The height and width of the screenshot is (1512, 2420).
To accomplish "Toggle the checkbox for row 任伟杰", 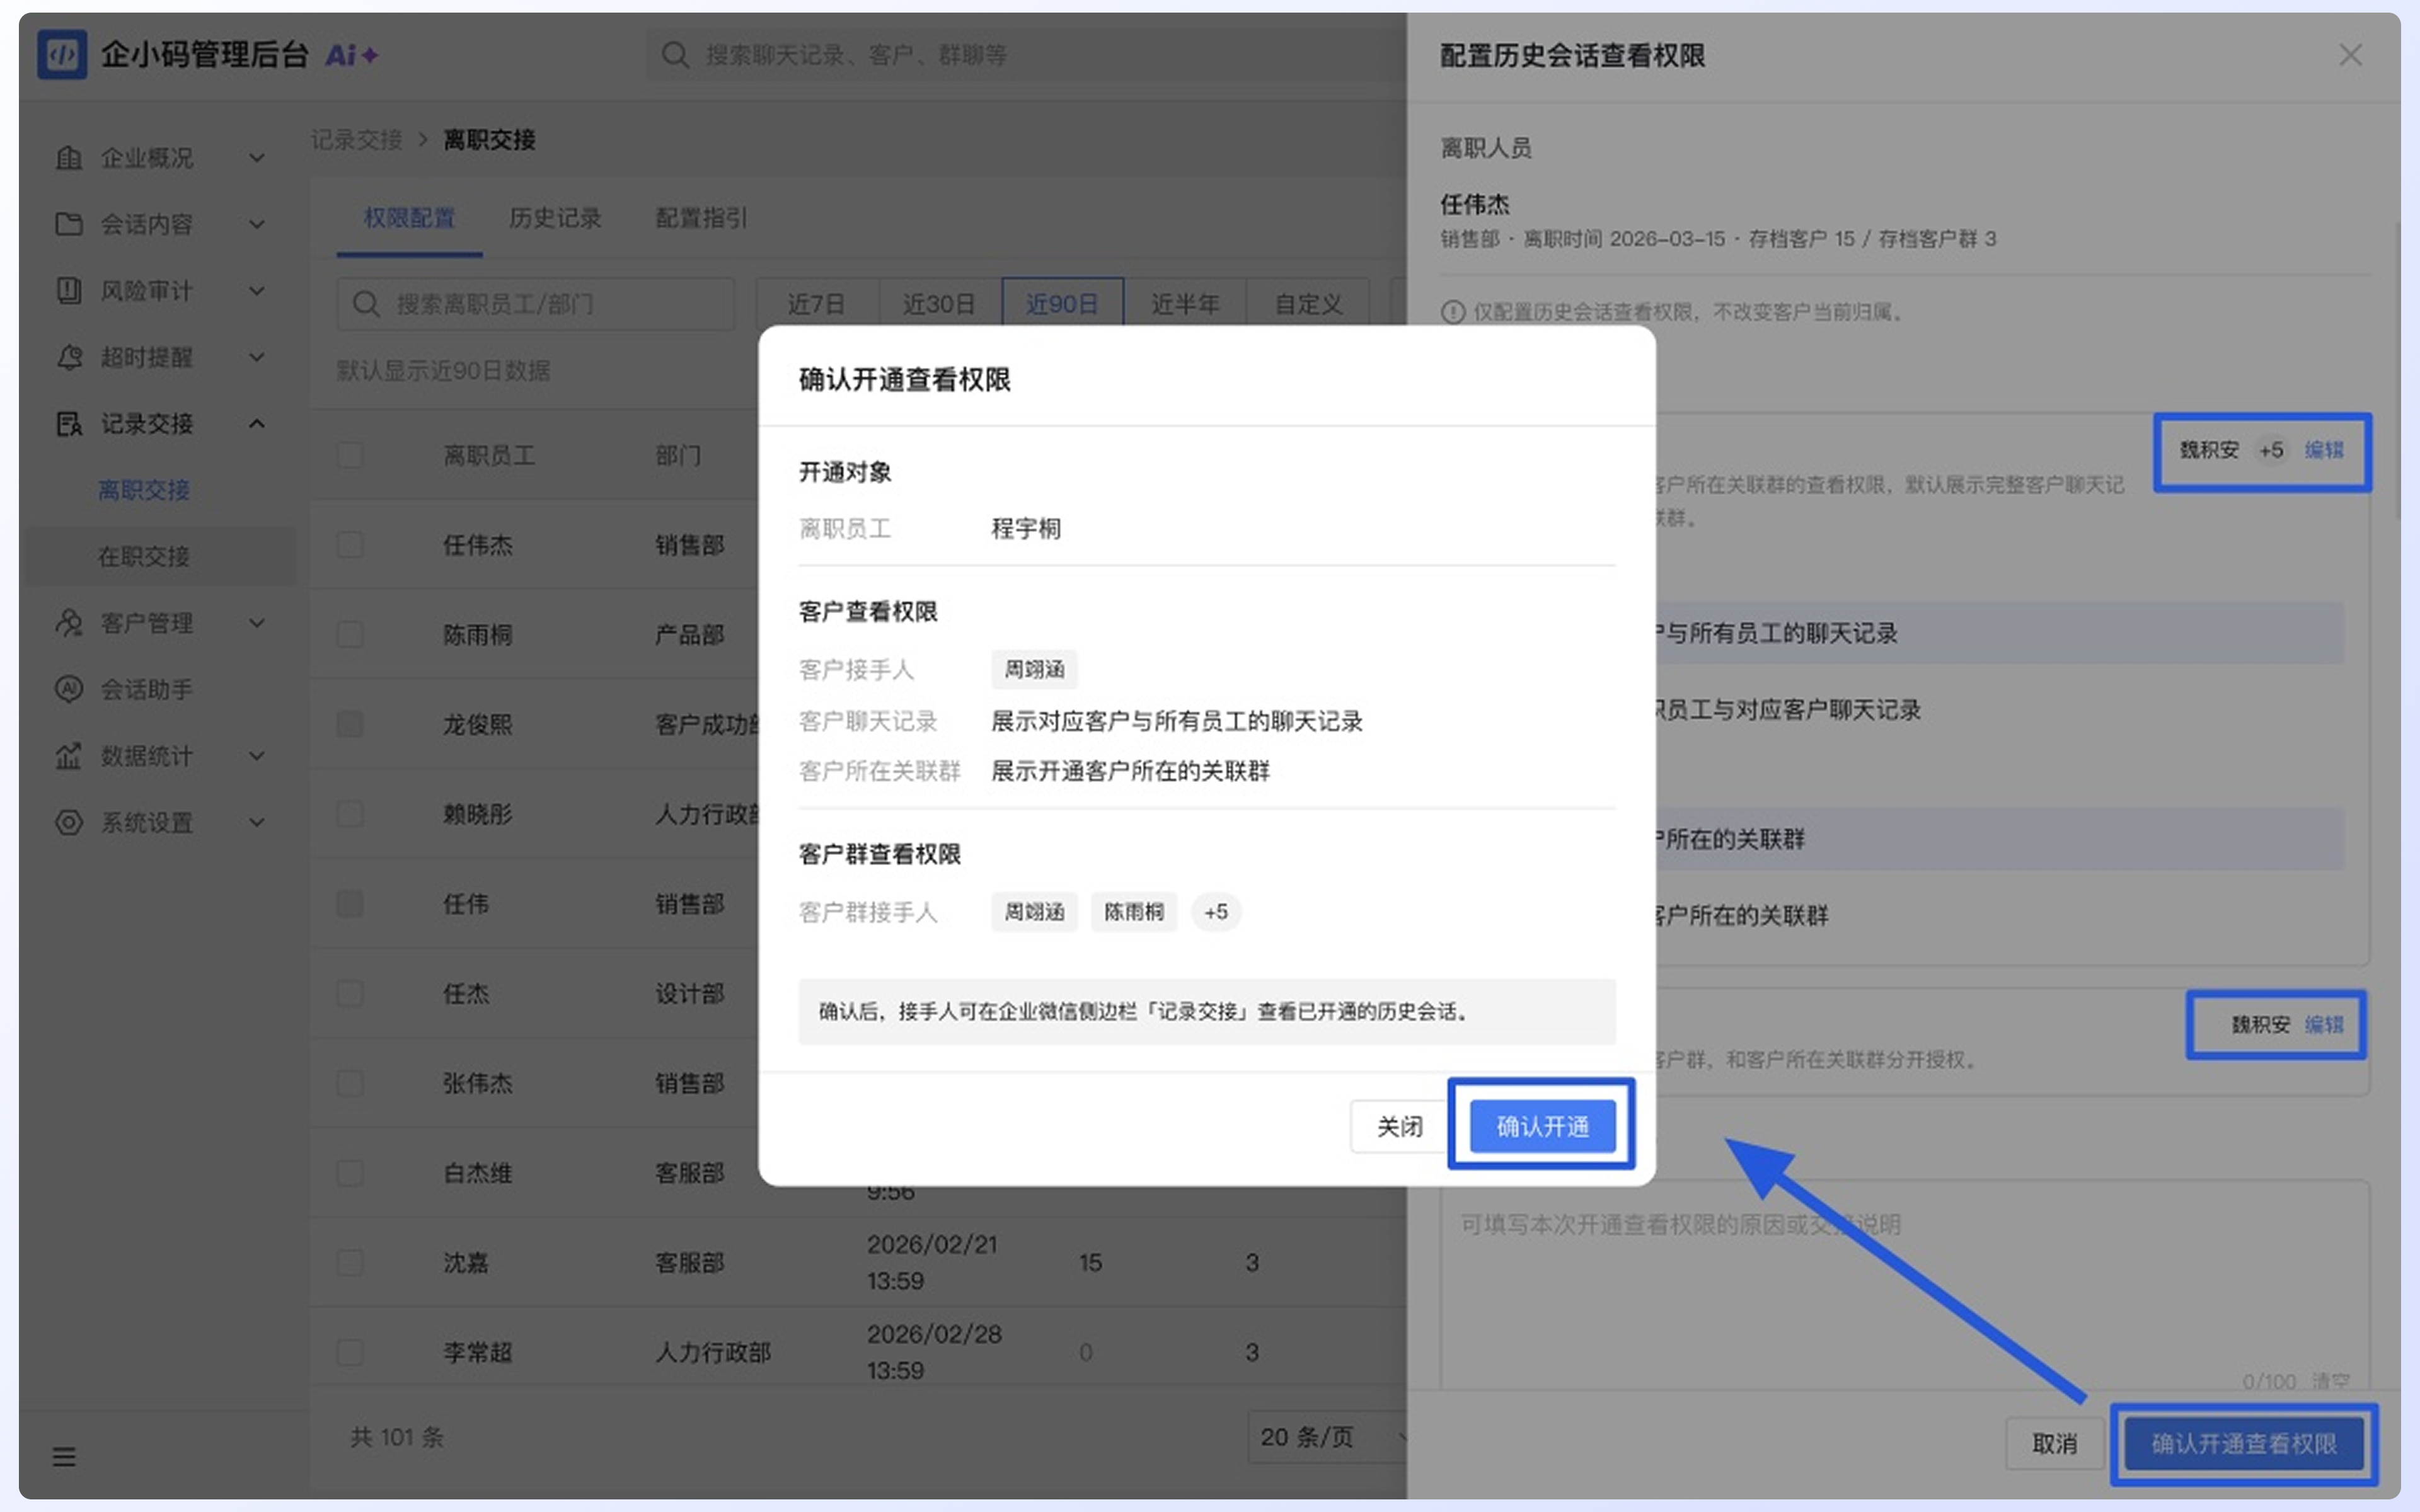I will click(350, 545).
